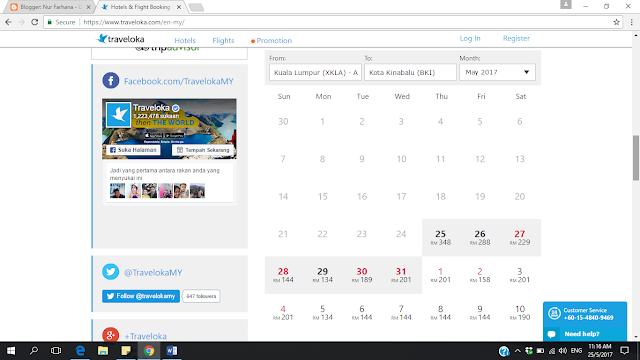Click the address bar URL

pyautogui.click(x=134, y=22)
